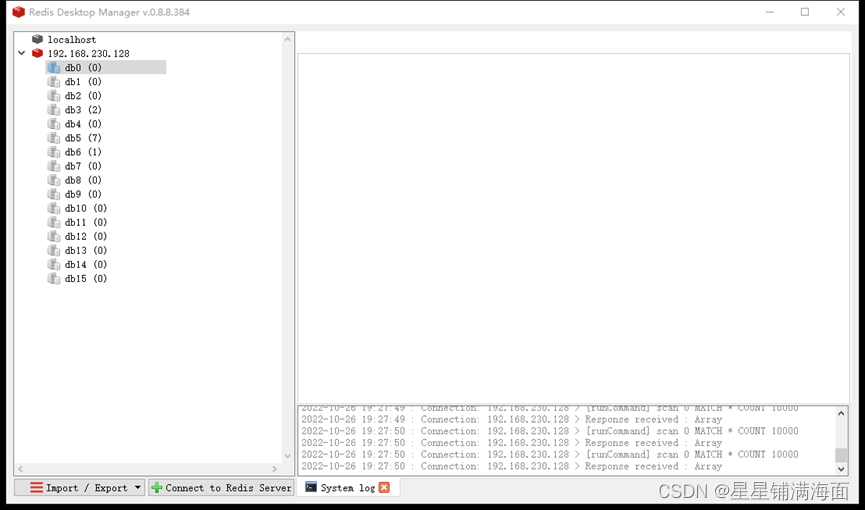Click tree panel scroll up arrow
This screenshot has height=510, width=865.
(287, 39)
